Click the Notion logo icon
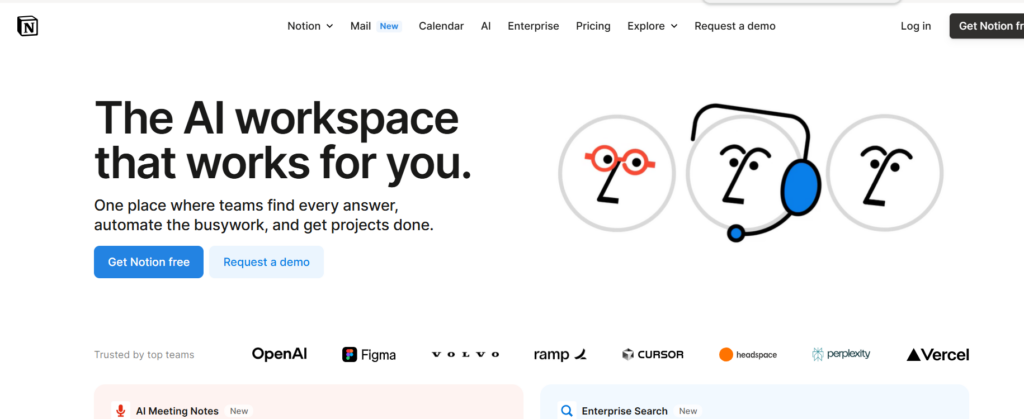The height and width of the screenshot is (419, 1024). click(x=27, y=26)
